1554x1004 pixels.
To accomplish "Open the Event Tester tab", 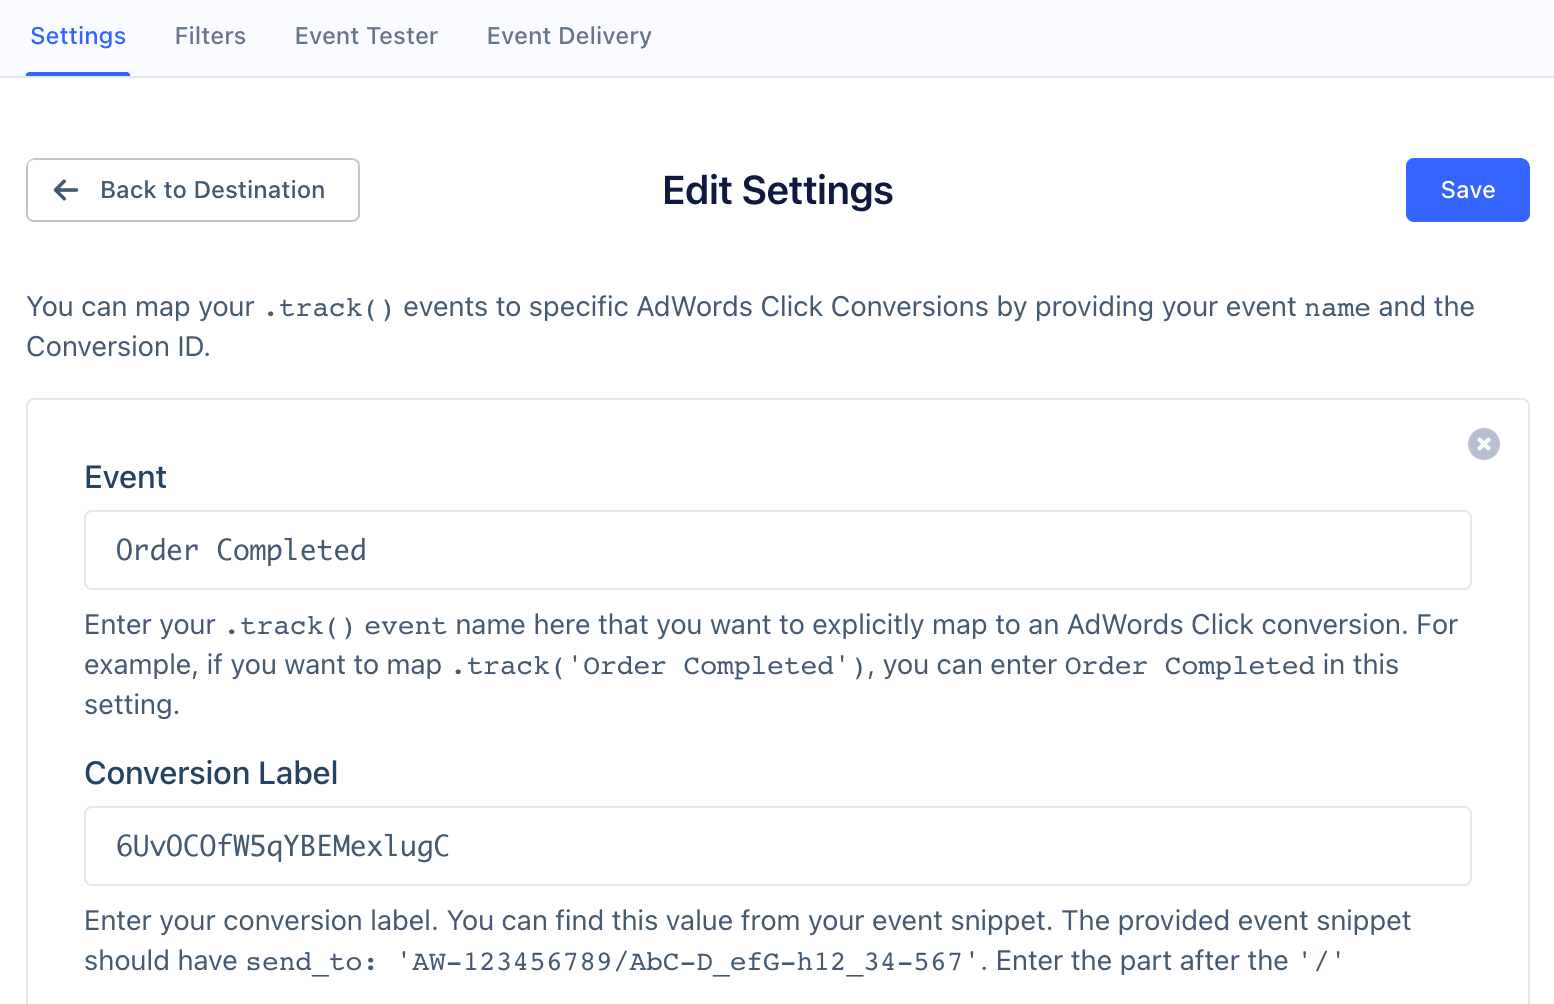I will coord(365,36).
